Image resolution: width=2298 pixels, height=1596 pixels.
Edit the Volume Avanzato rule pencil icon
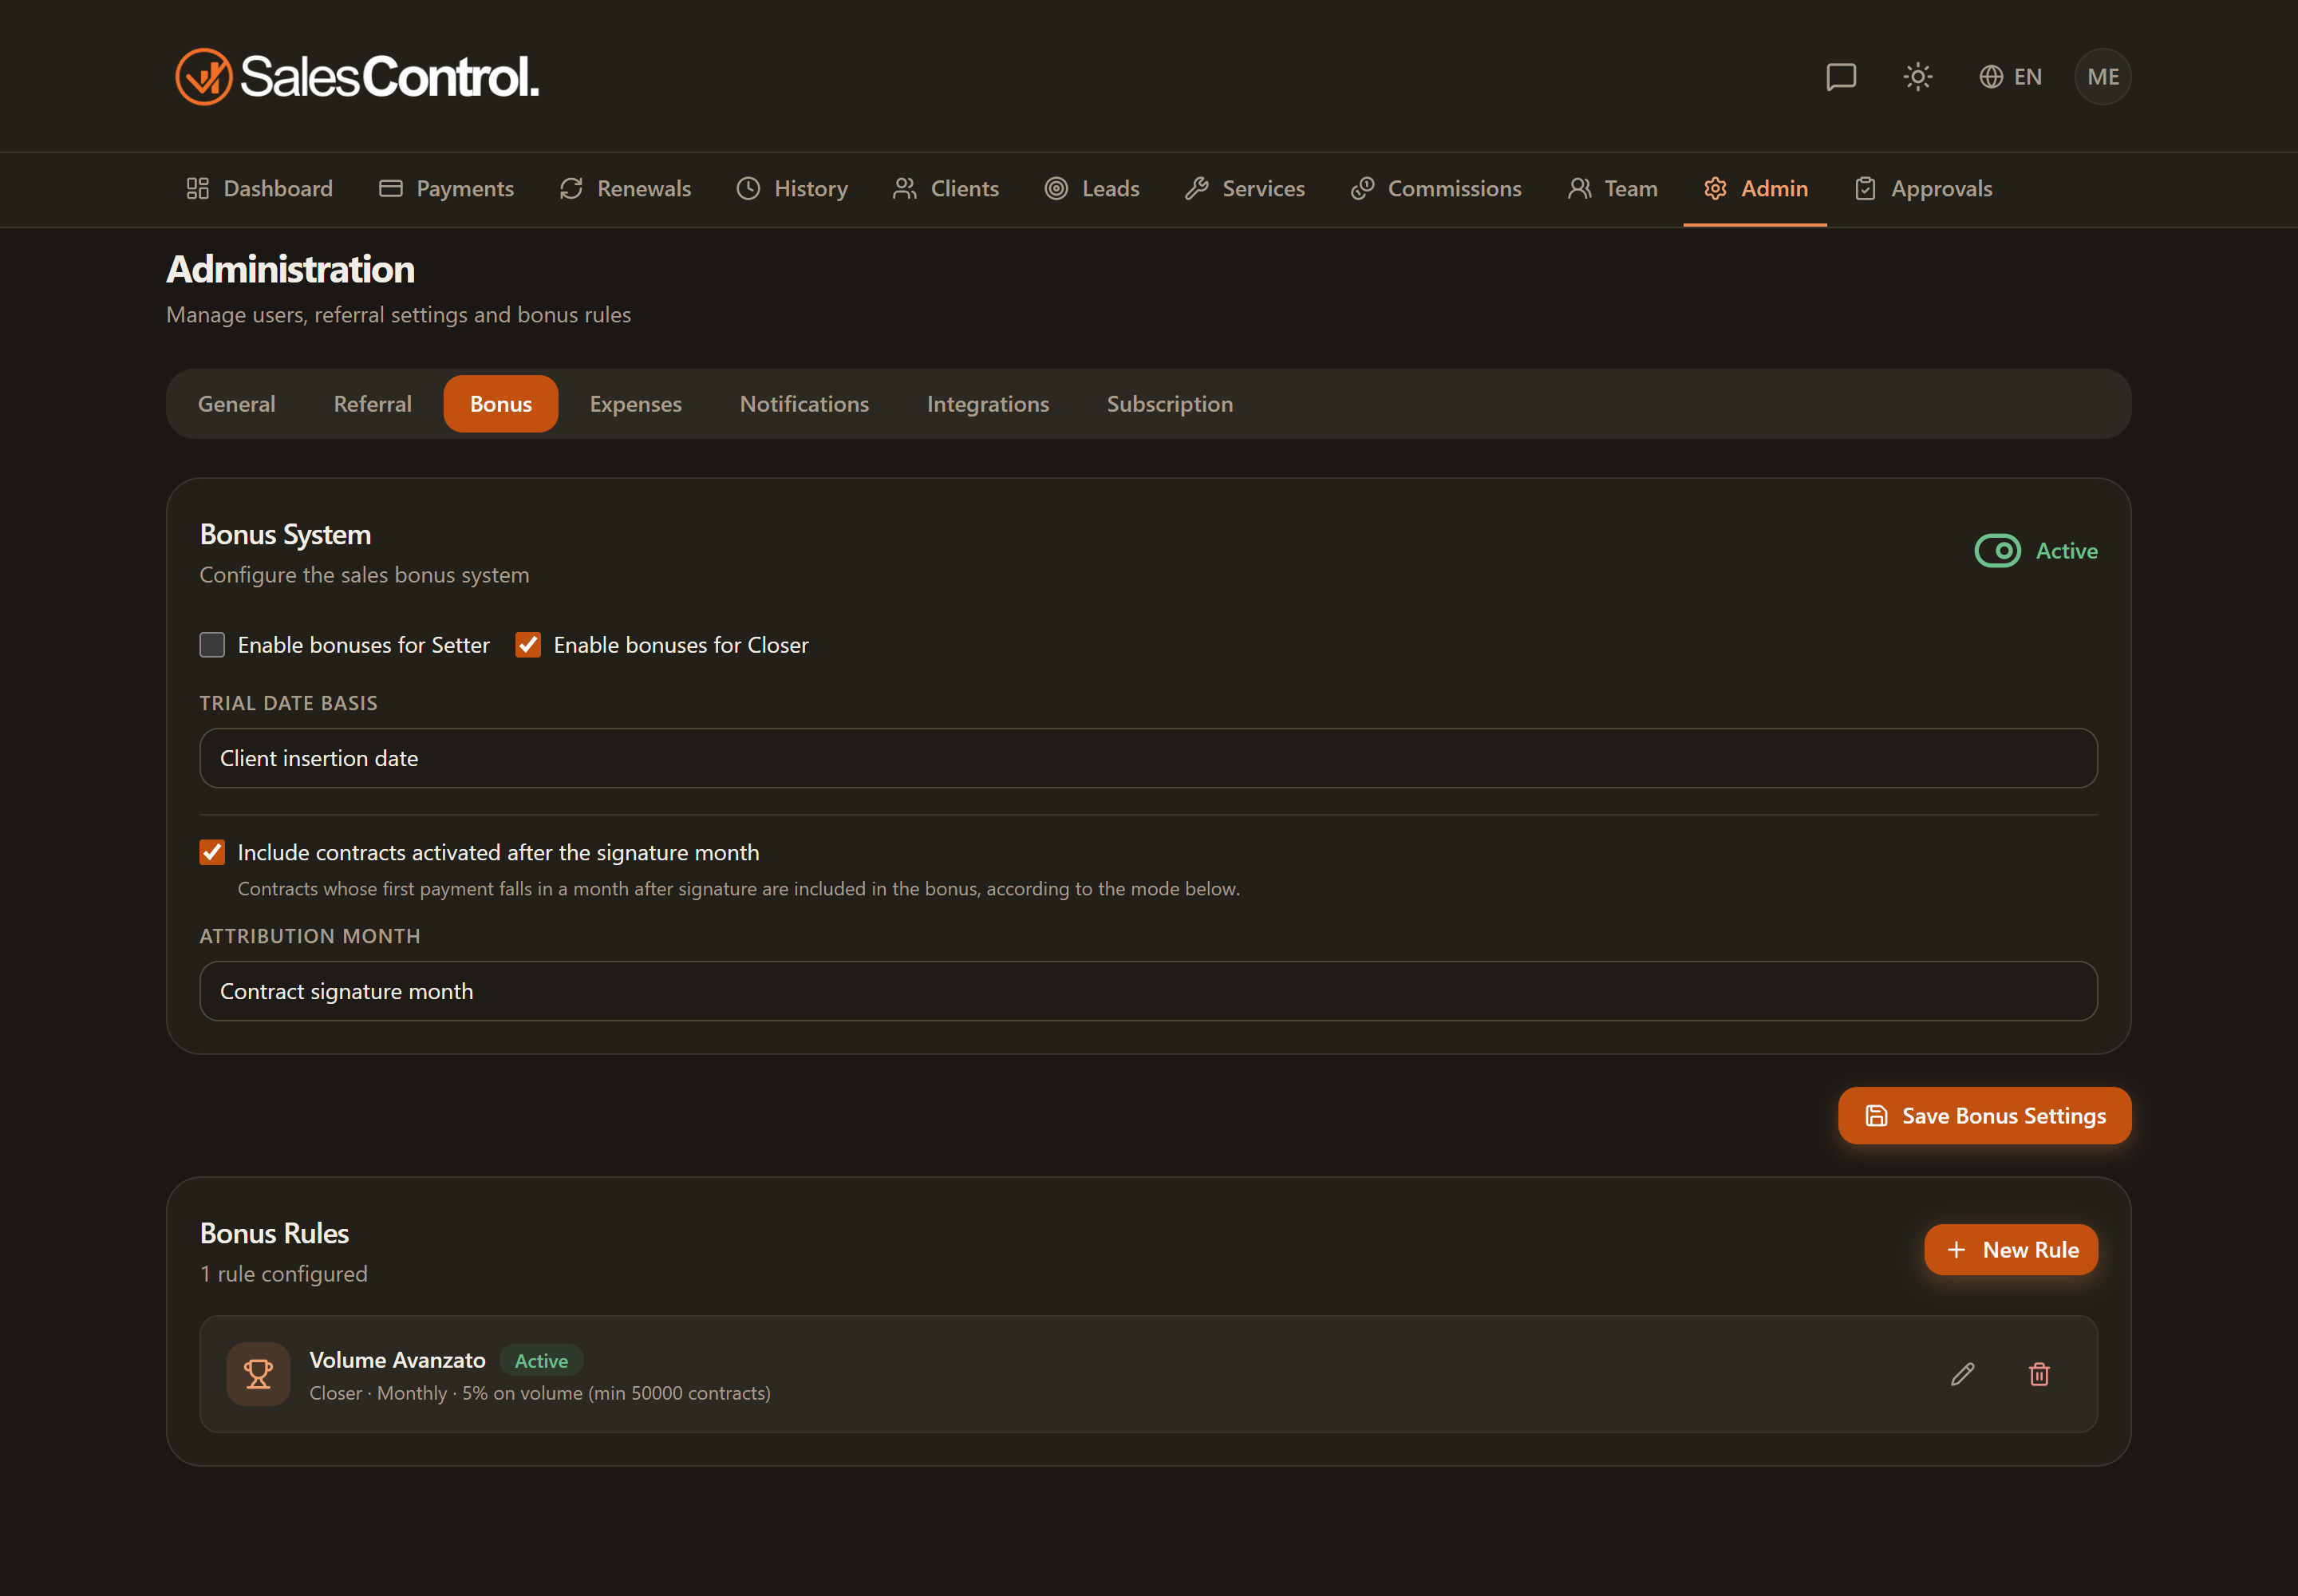(x=1962, y=1374)
